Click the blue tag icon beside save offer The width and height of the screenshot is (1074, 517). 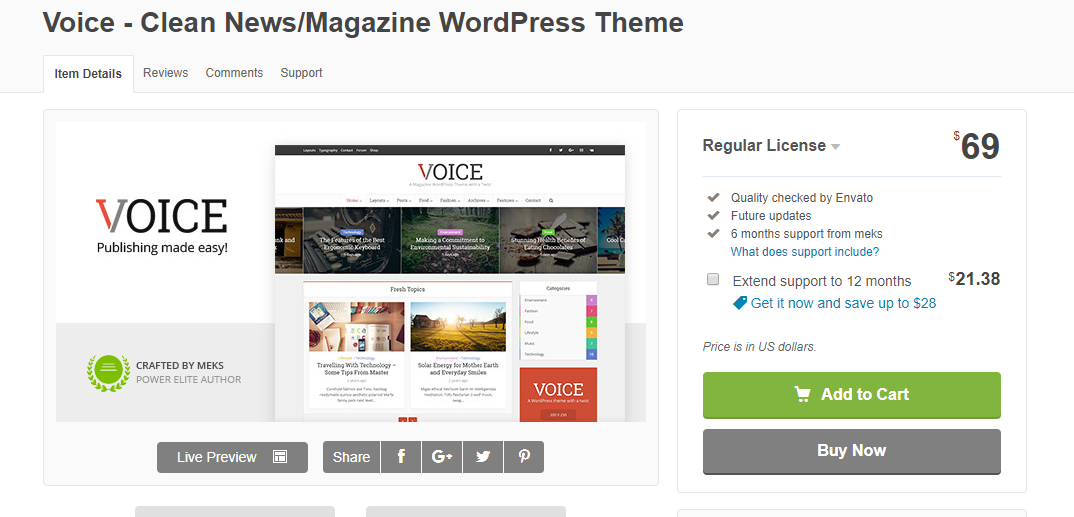[x=740, y=303]
